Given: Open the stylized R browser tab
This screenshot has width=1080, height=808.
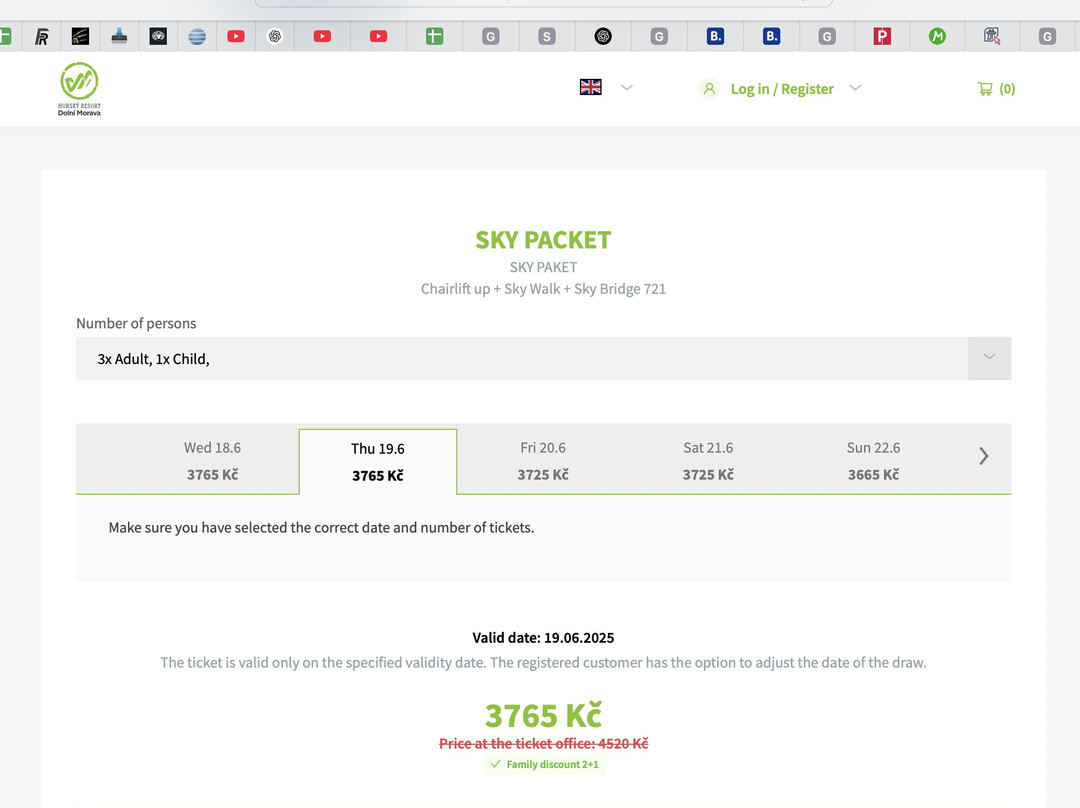Looking at the screenshot, I should [x=42, y=37].
